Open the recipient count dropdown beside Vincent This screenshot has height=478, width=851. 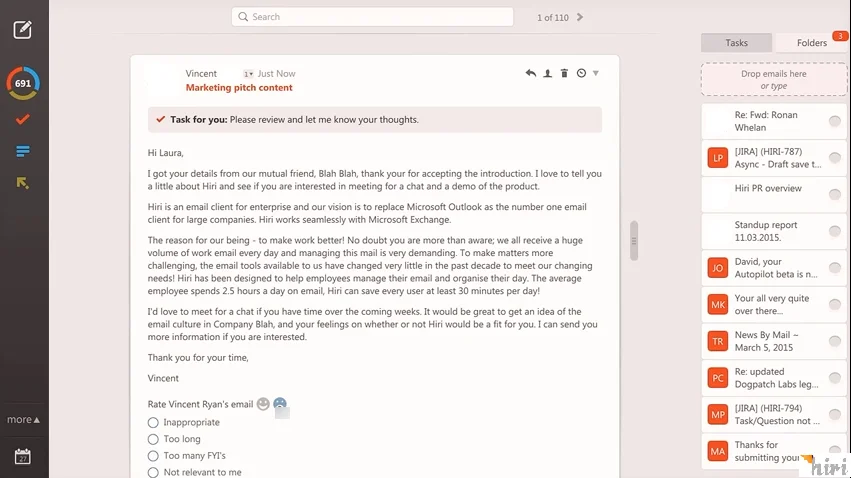[x=248, y=74]
